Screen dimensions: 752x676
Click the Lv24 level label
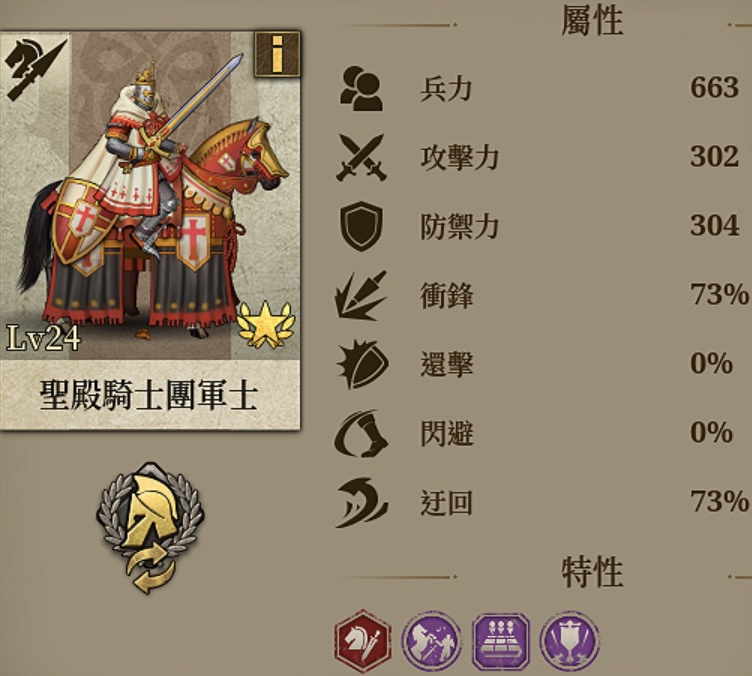pos(43,338)
